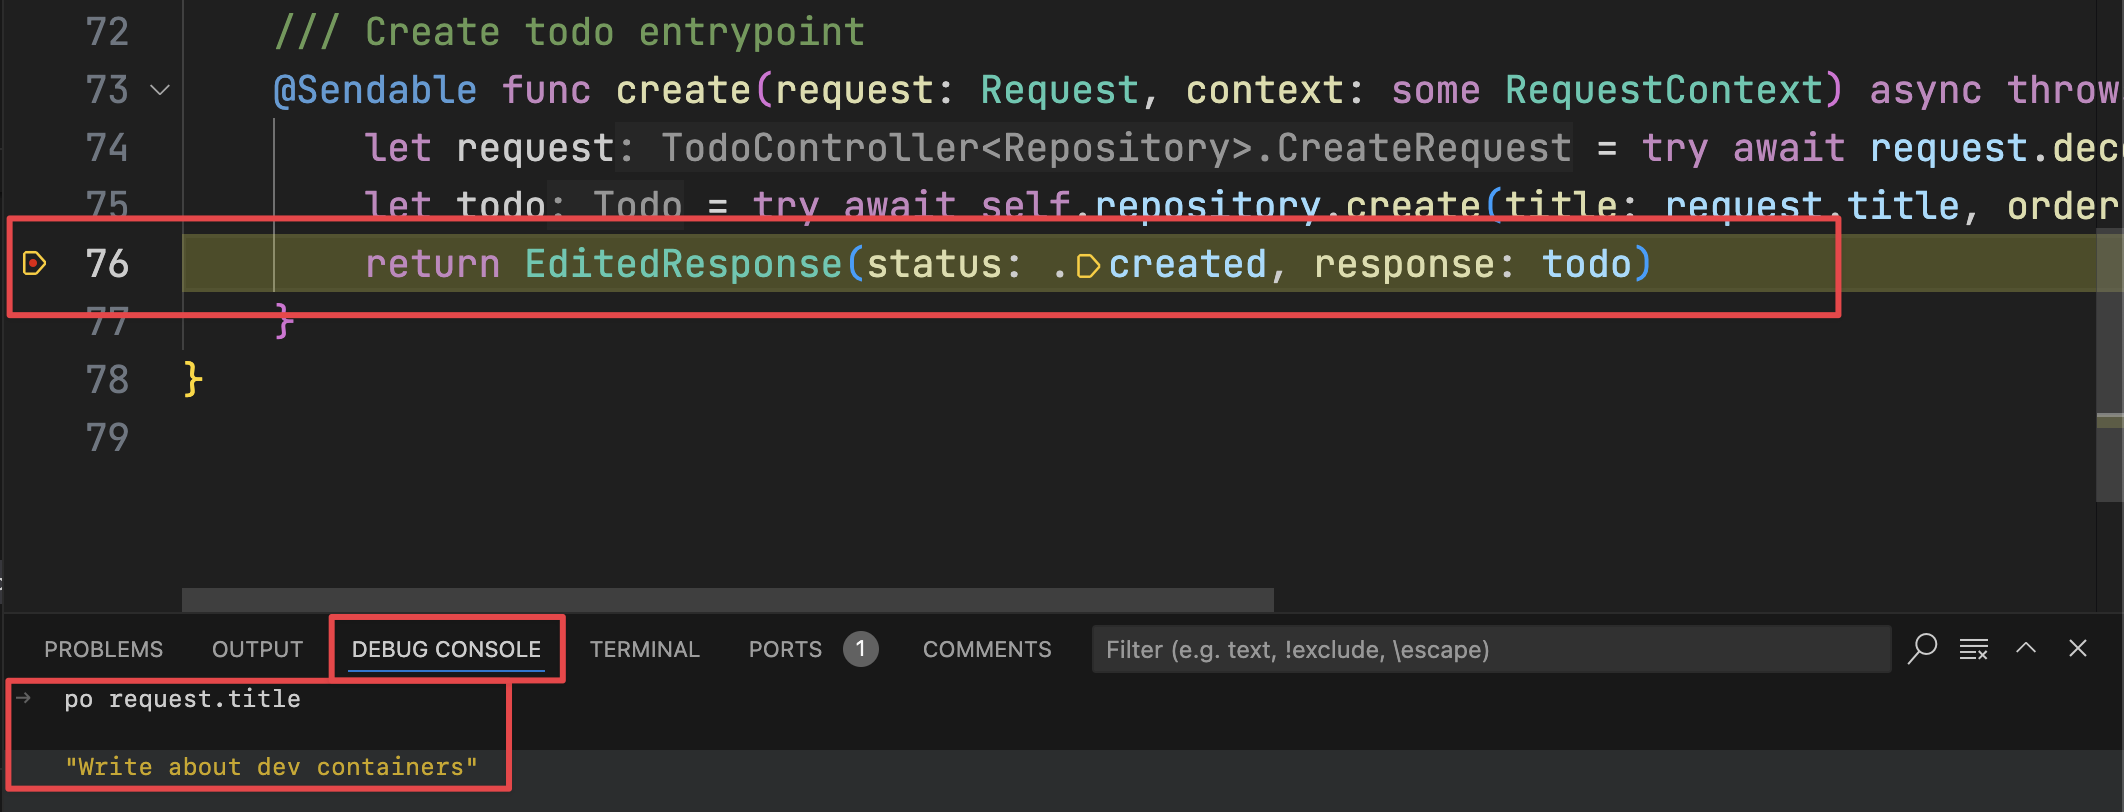Viewport: 2124px width, 812px height.
Task: View the COMMENTS tab
Action: coord(986,650)
